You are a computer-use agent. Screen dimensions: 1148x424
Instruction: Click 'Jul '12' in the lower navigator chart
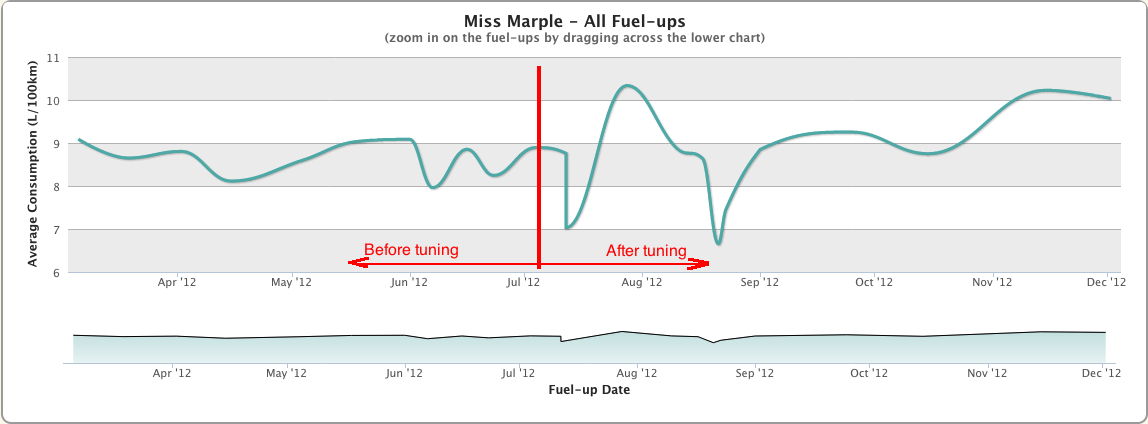pos(517,374)
